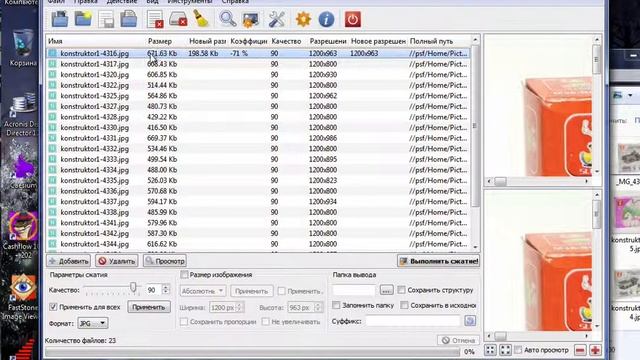The height and width of the screenshot is (360, 640).
Task: Open tools with the wrench-and-screwdriver icon
Action: coord(276,19)
